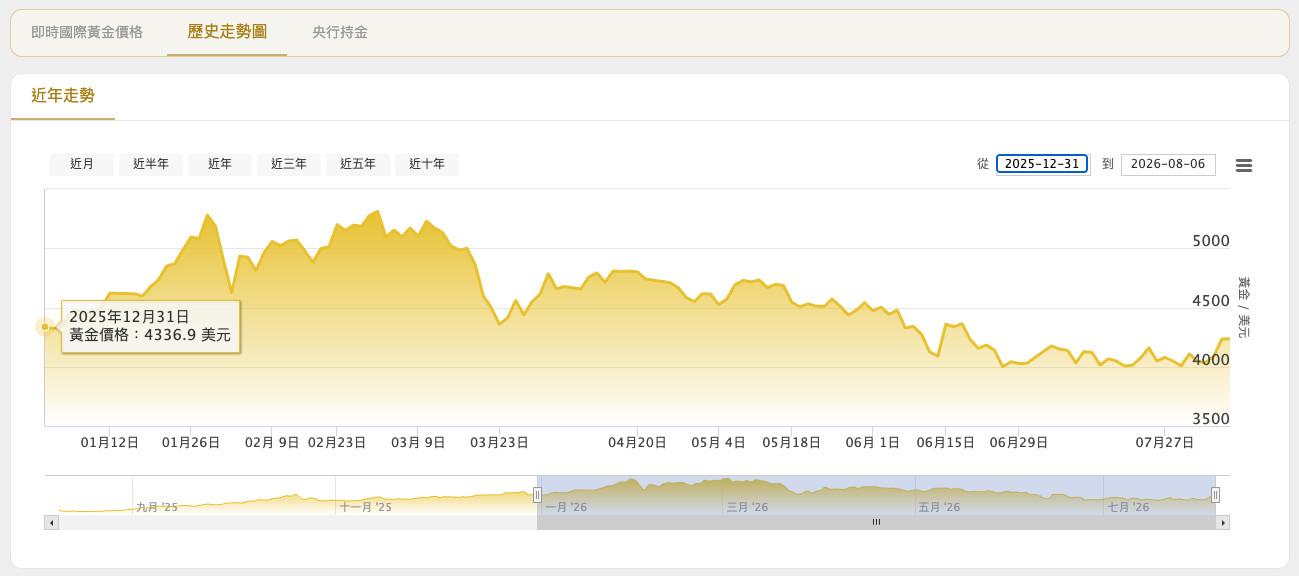The height and width of the screenshot is (576, 1299).
Task: Open the chart hamburger export menu
Action: coord(1244,165)
